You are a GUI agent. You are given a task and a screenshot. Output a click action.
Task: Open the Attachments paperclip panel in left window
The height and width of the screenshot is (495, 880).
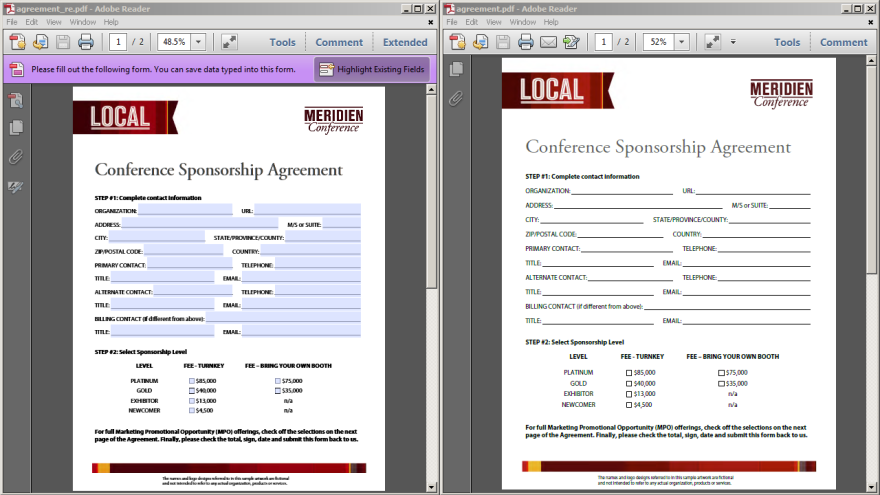(x=16, y=157)
